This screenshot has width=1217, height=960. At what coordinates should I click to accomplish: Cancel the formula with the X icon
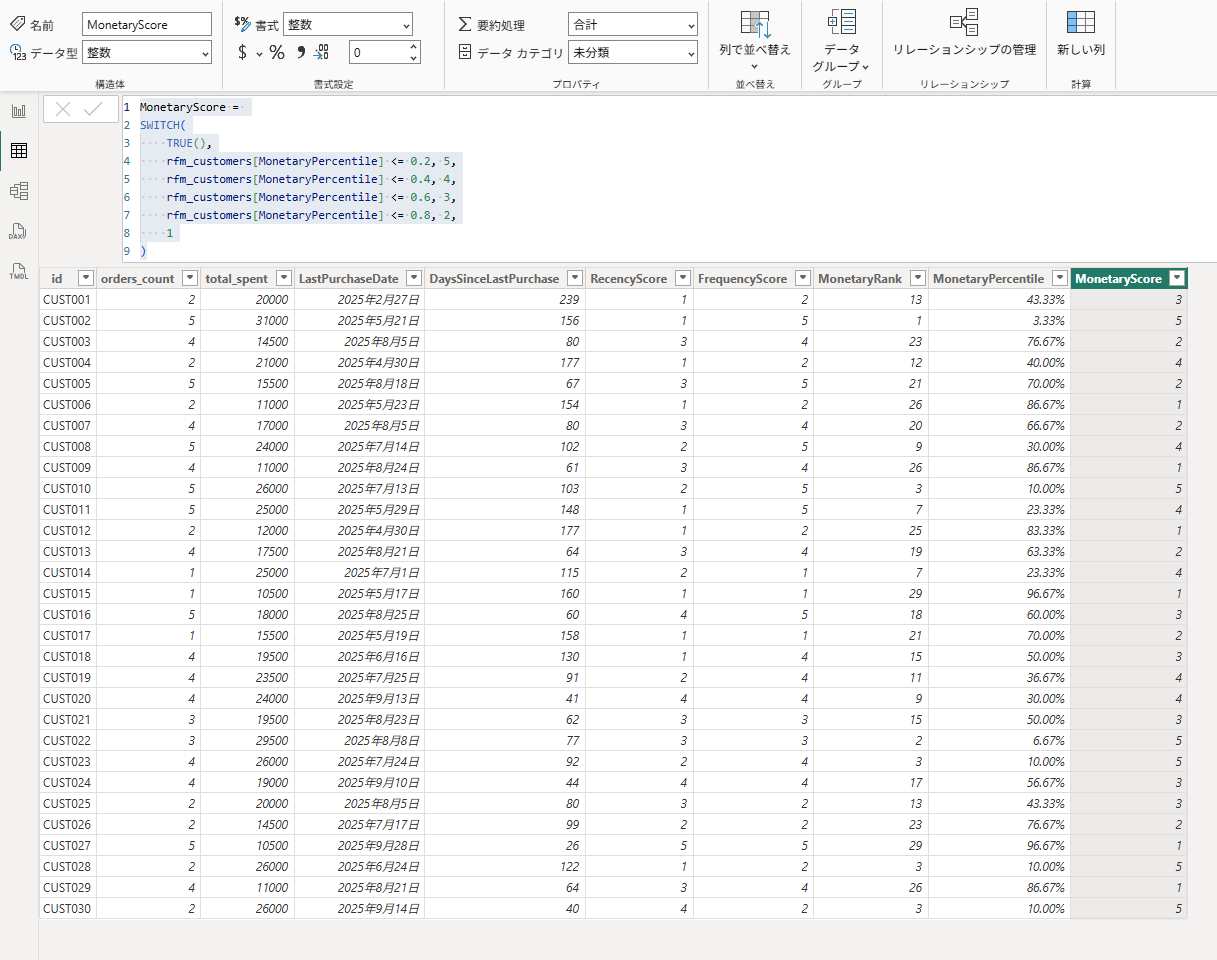63,110
